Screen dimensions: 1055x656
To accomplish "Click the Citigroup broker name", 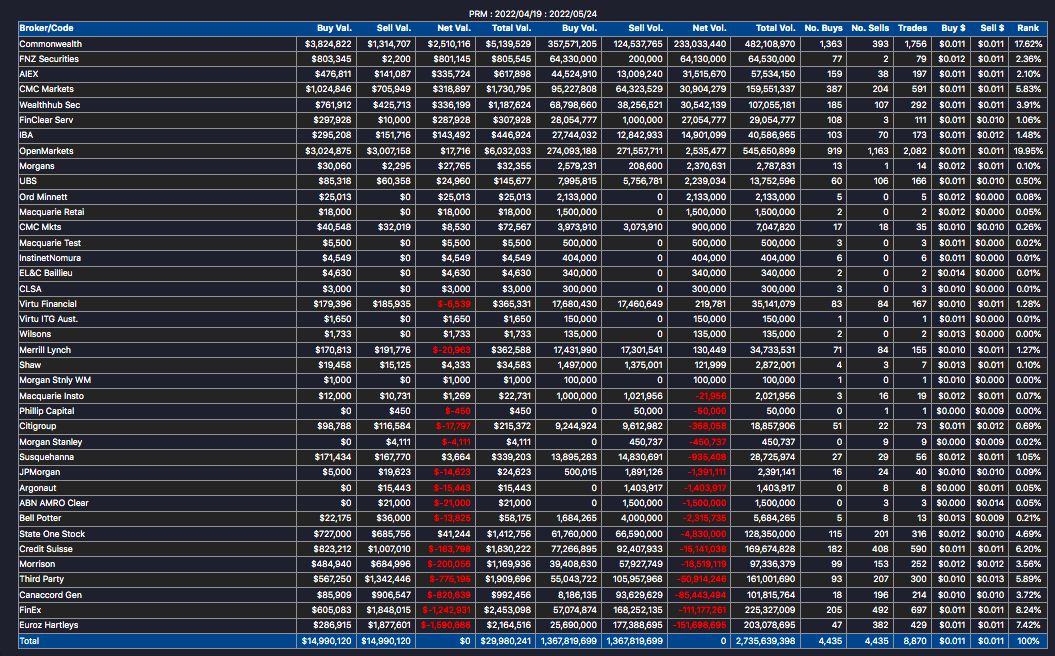I will click(38, 426).
